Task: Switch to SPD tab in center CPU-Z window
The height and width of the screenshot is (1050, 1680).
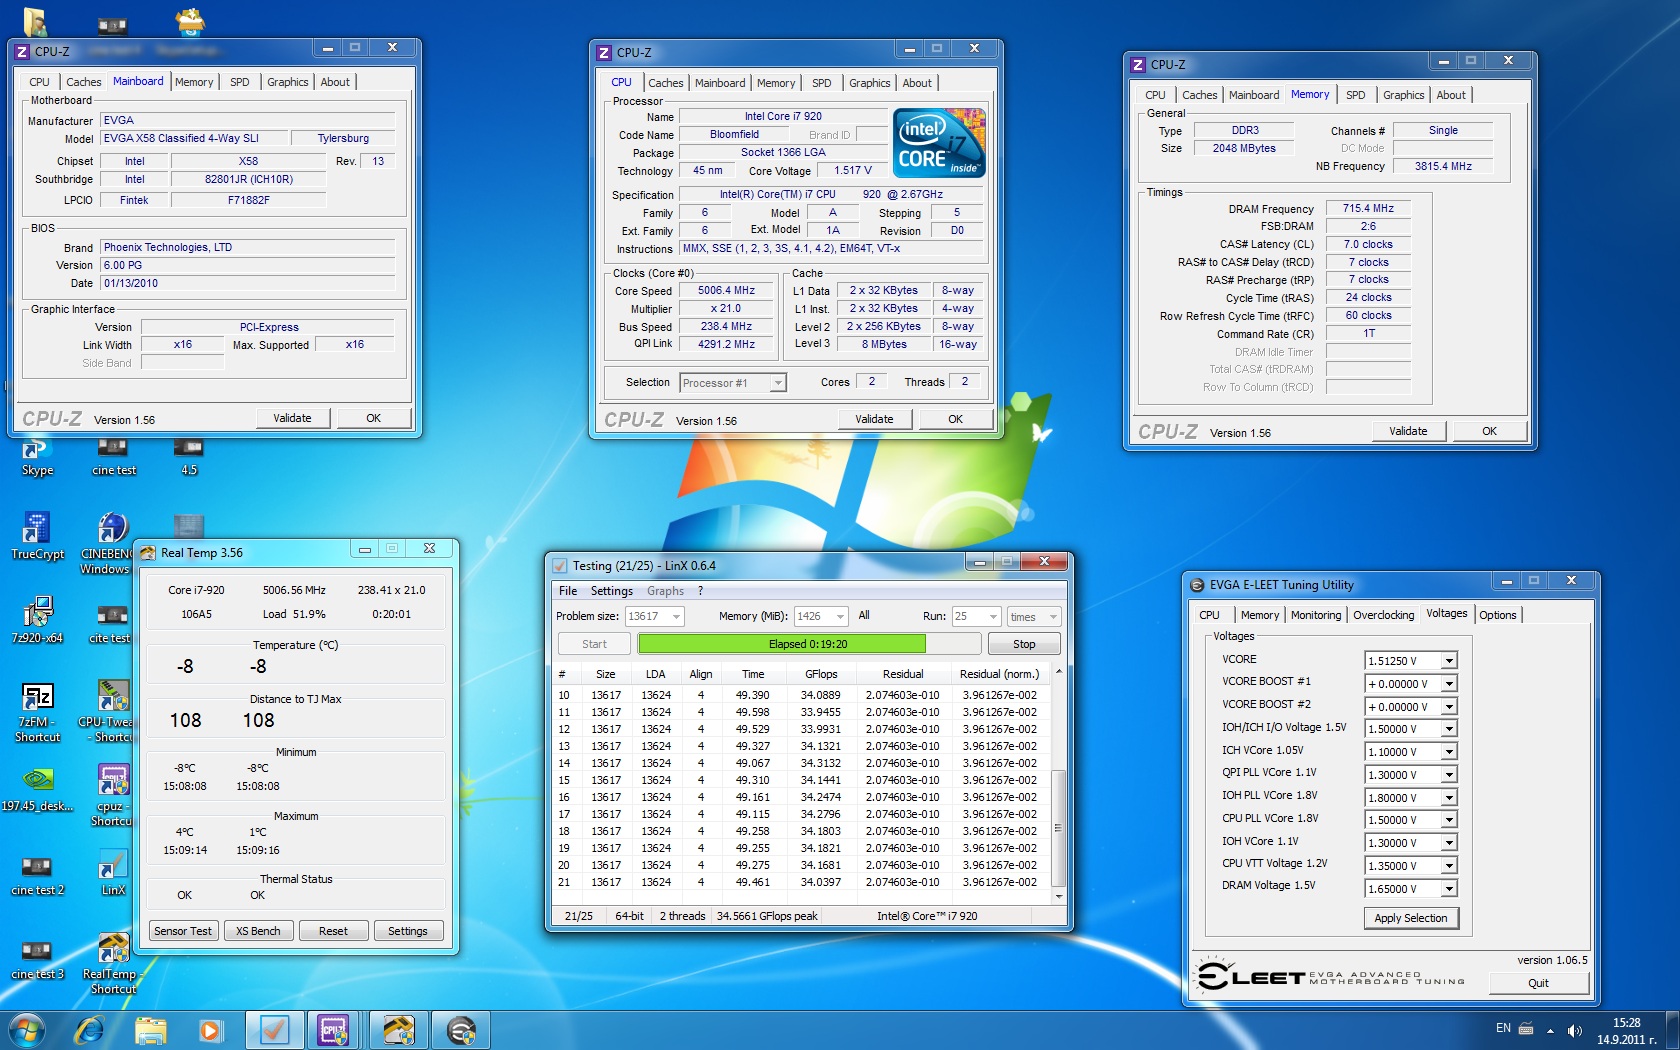Action: [821, 83]
